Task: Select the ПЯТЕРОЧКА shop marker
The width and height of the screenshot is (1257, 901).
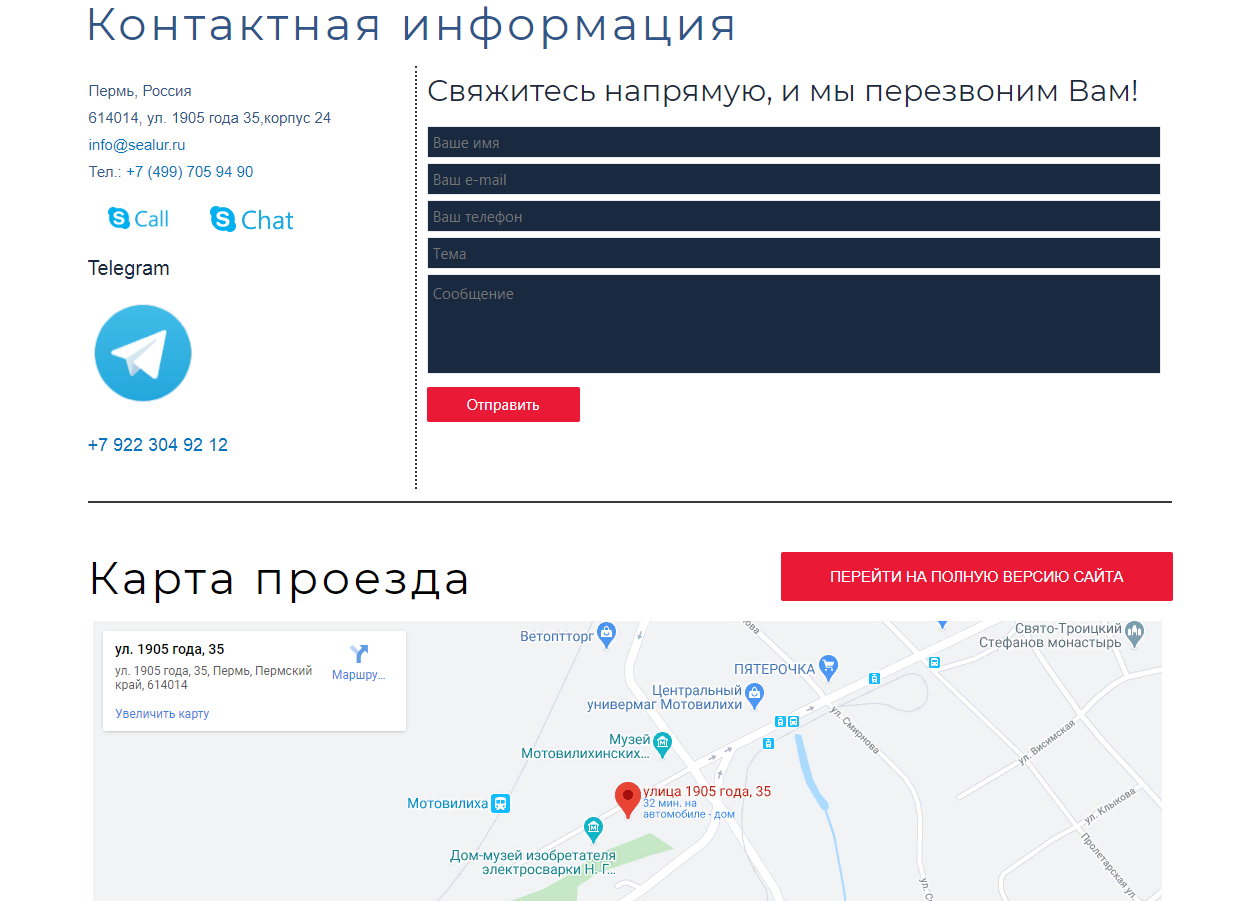Action: [x=827, y=667]
